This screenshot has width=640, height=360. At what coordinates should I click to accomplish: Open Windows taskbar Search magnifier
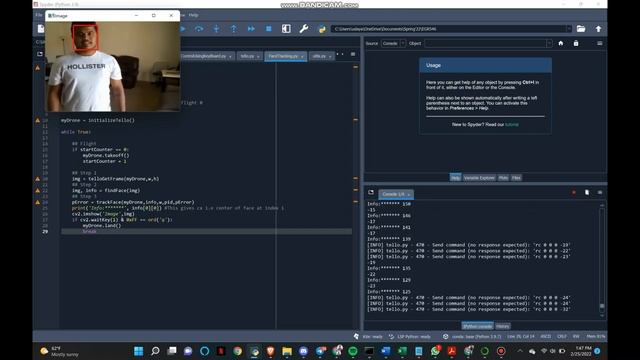pos(155,351)
